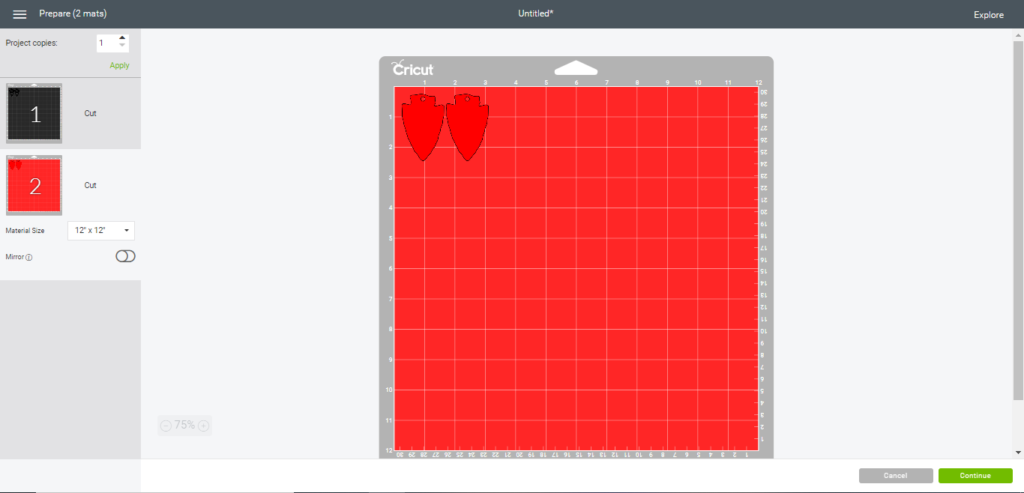Click the Project copies number field
This screenshot has width=1024, height=493.
(106, 43)
